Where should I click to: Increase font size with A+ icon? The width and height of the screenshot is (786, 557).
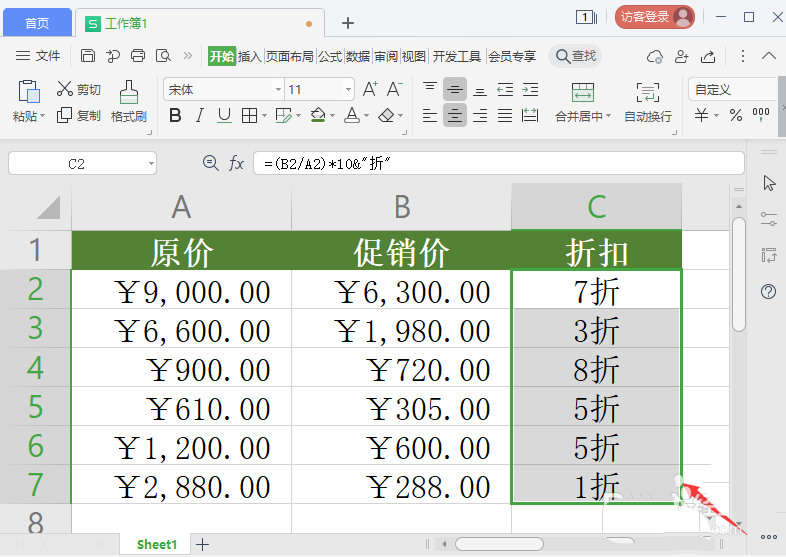click(370, 89)
